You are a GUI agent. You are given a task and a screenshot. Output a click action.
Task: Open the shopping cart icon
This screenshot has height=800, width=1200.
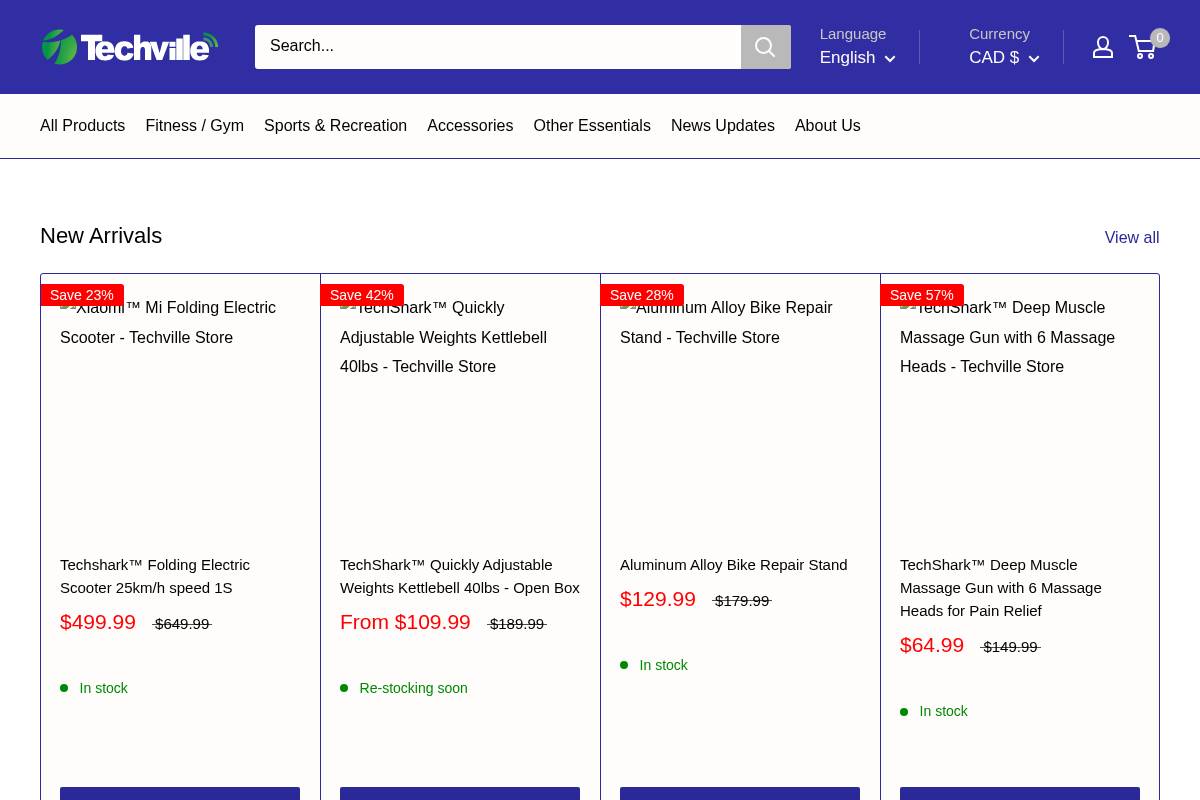pos(1143,47)
